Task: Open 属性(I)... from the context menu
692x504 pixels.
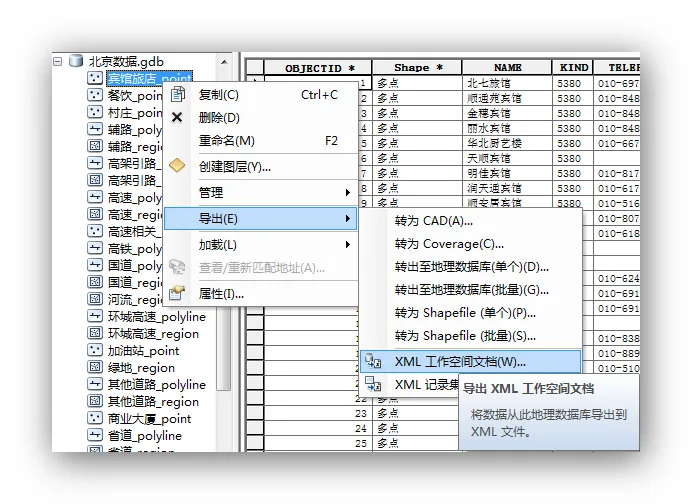Action: [260, 293]
